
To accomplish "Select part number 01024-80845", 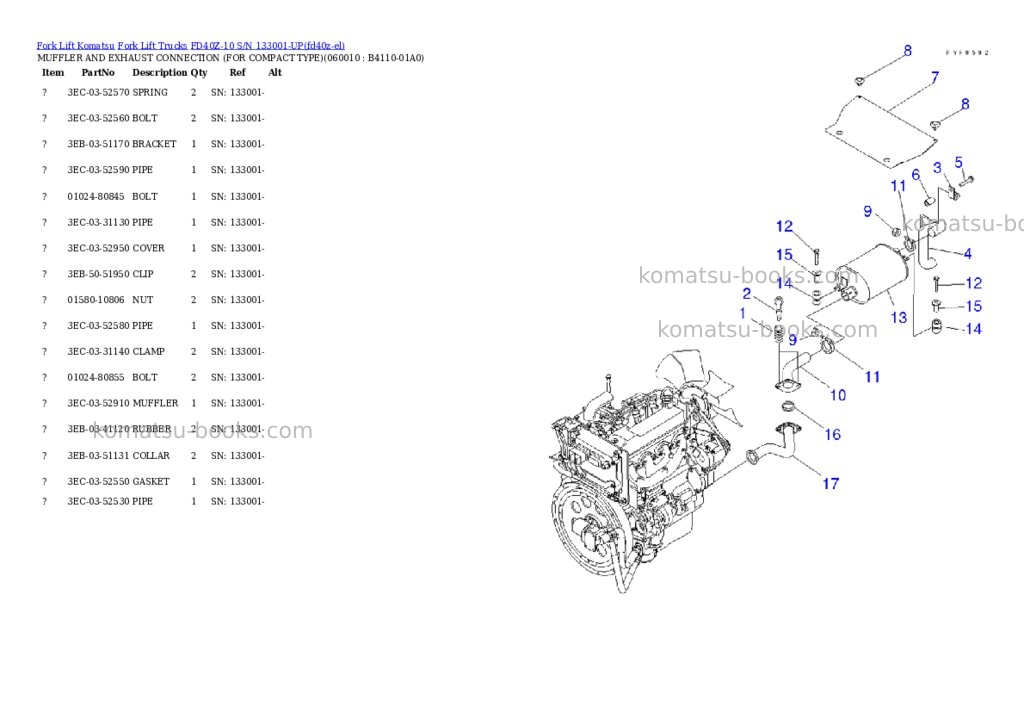I will tap(95, 196).
